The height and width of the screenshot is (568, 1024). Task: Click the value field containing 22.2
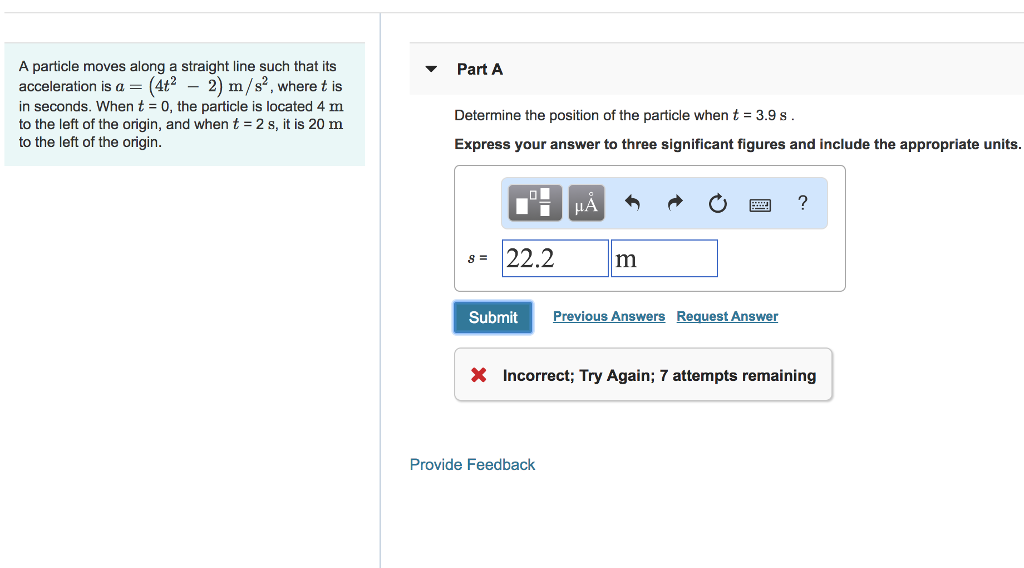pos(555,258)
